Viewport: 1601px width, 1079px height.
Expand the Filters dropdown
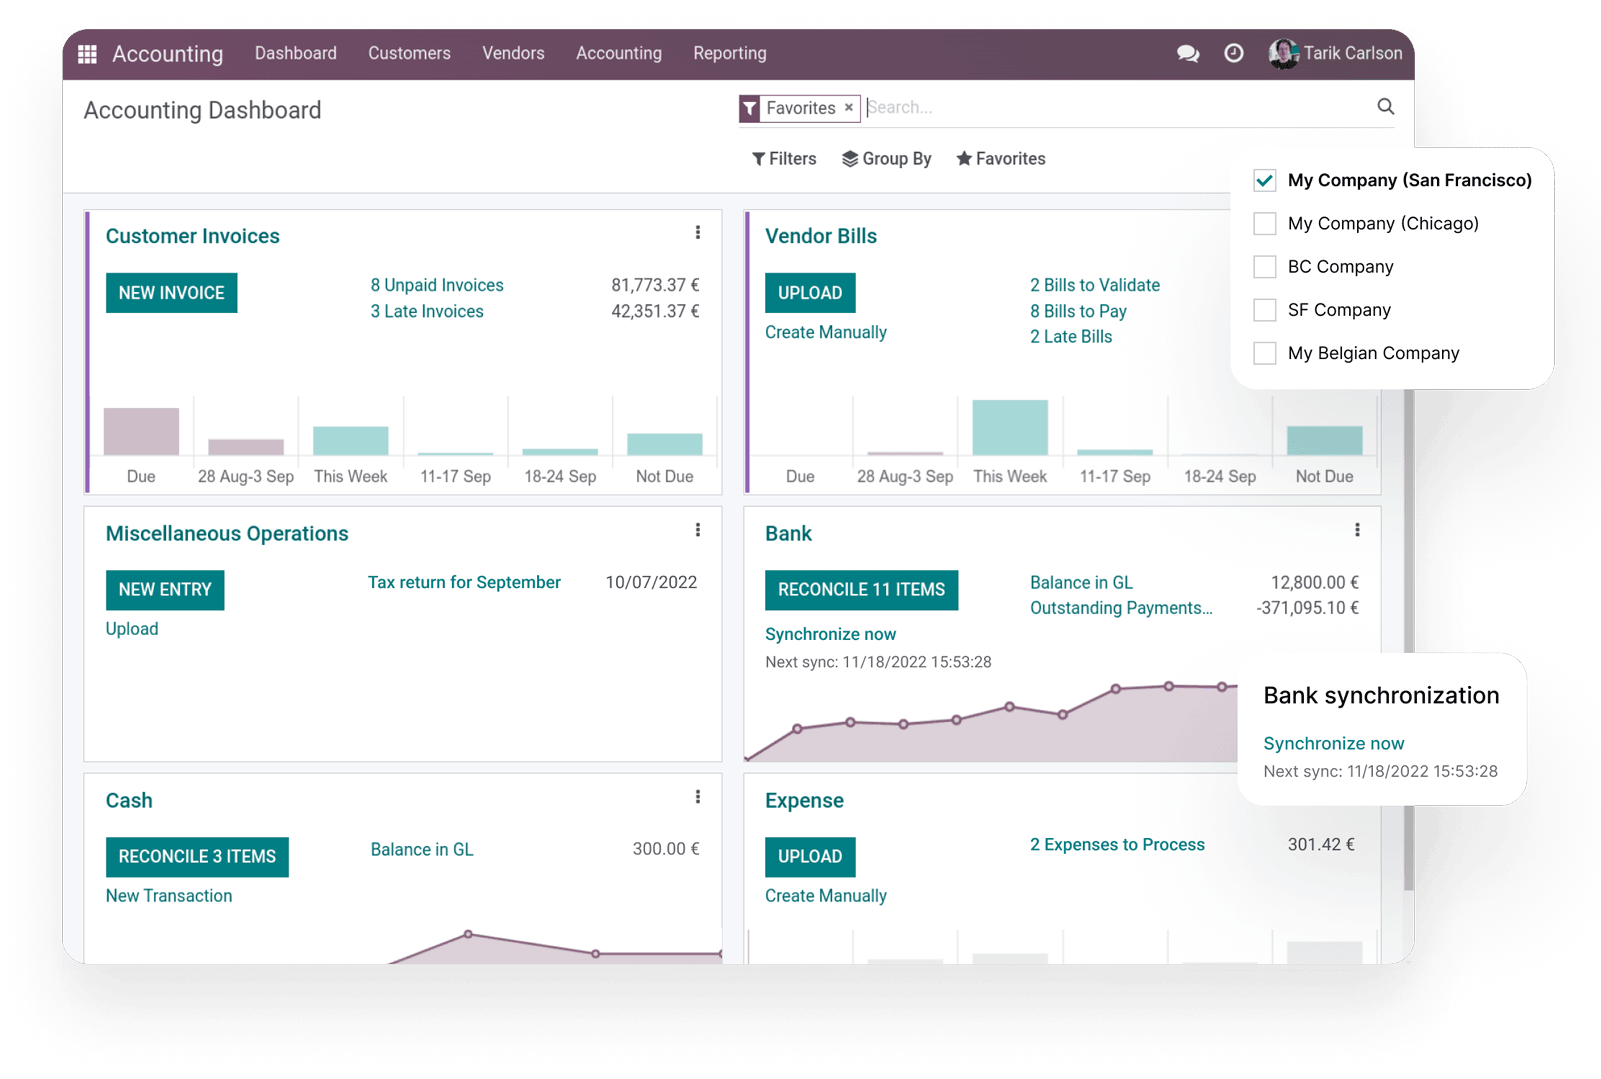click(x=784, y=159)
